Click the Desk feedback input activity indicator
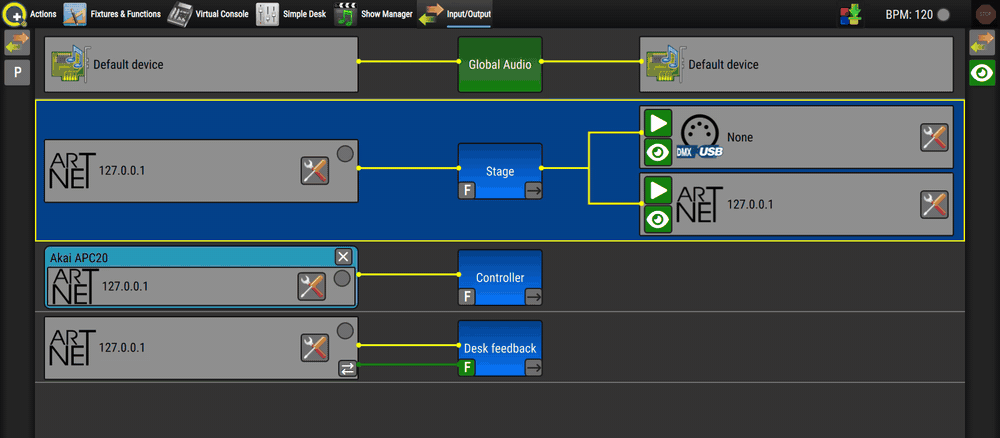 [345, 330]
